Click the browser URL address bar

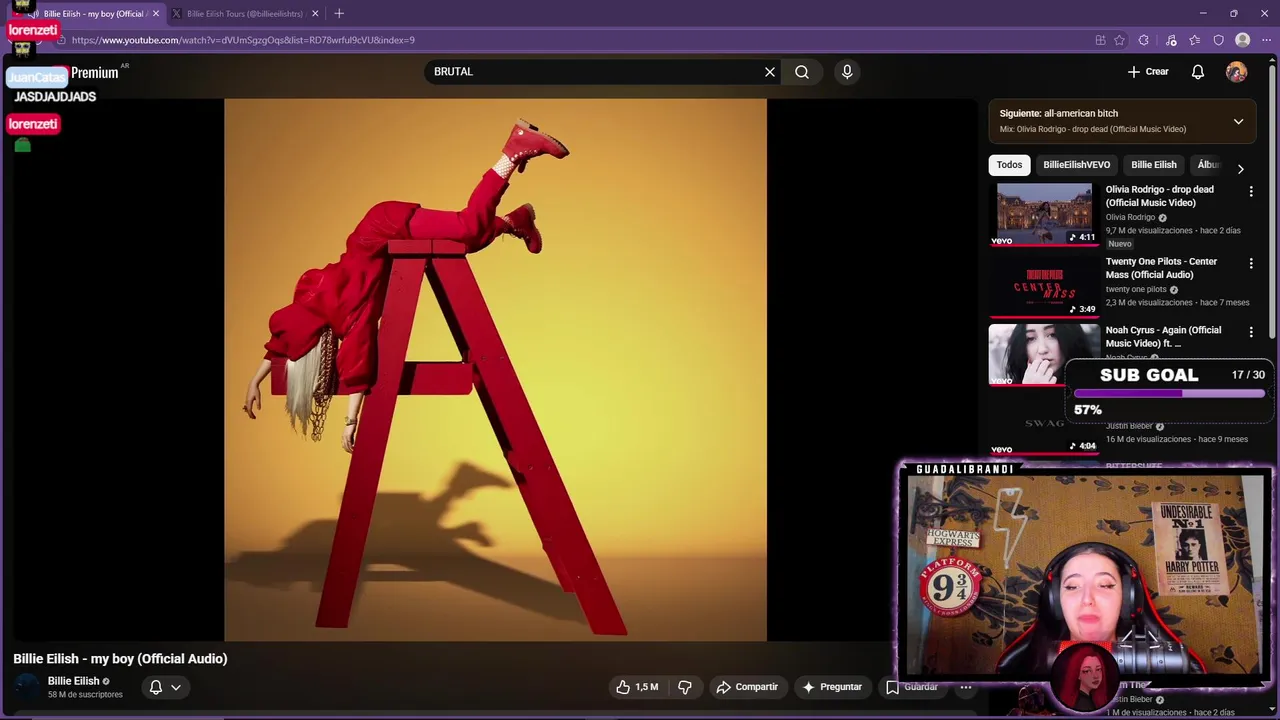pos(575,40)
